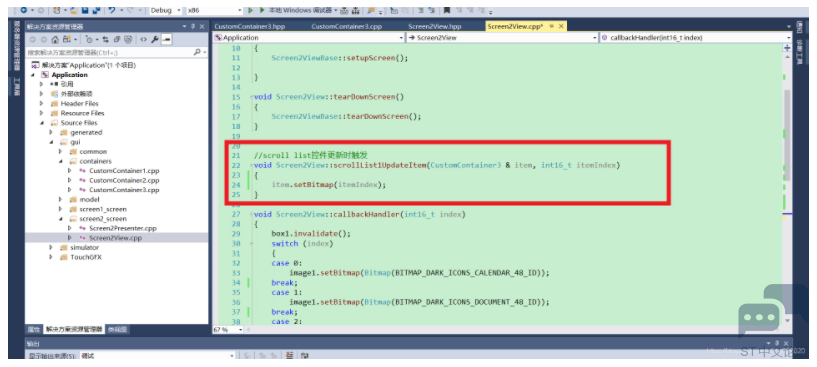Collapse the Application project node

(32, 75)
